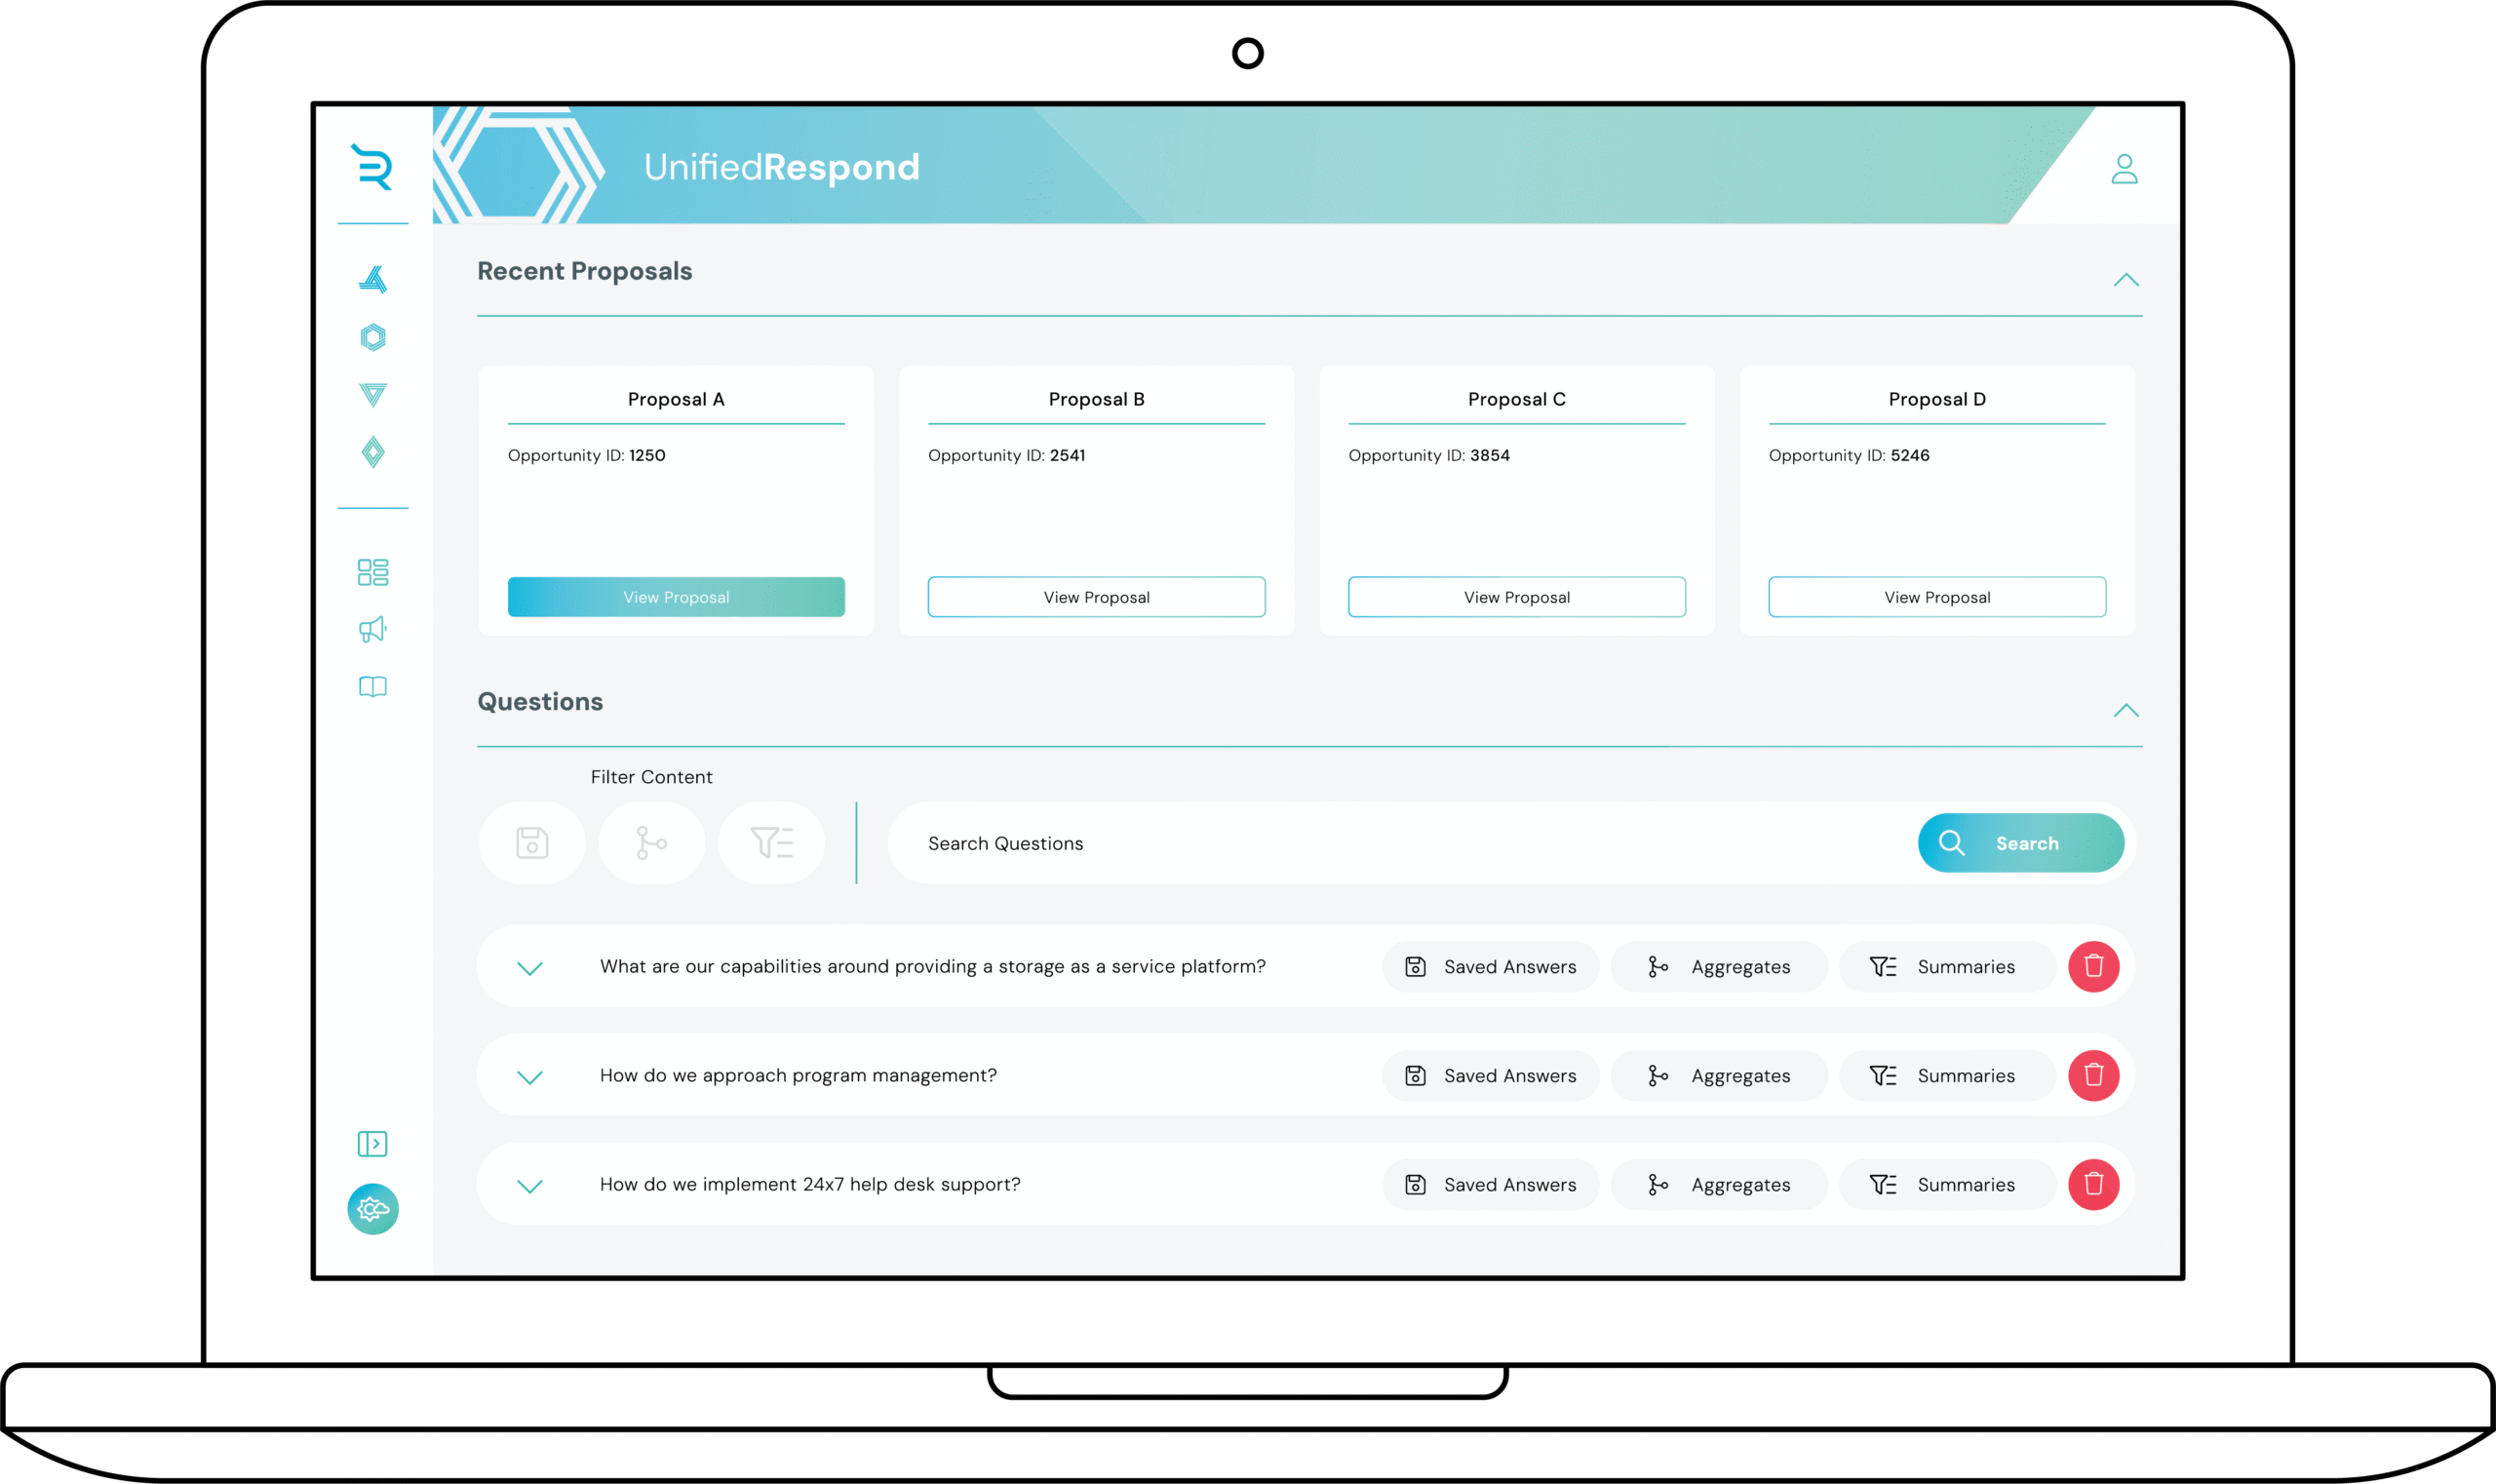Toggle Saved Answers for the storage platform question

click(1490, 966)
